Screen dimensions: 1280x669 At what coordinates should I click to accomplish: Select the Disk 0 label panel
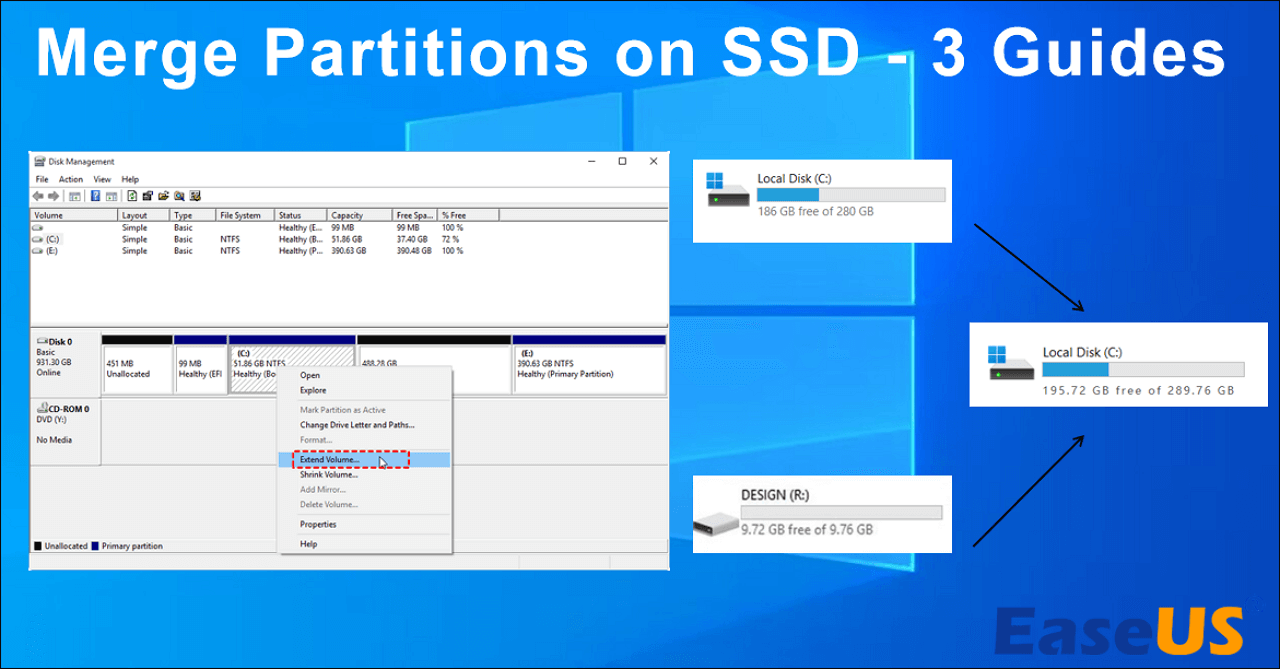pos(65,364)
